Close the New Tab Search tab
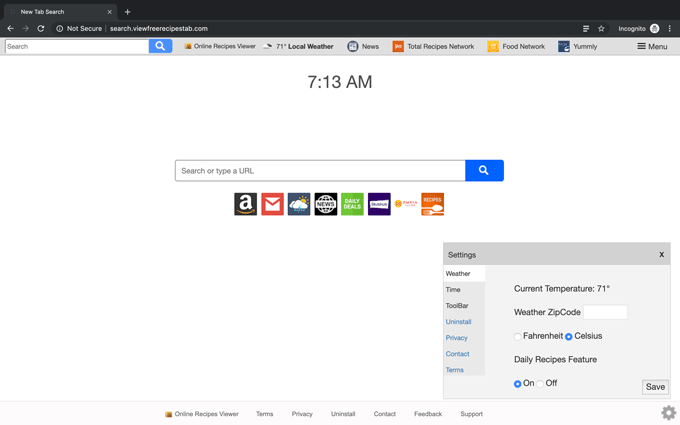 click(x=109, y=12)
